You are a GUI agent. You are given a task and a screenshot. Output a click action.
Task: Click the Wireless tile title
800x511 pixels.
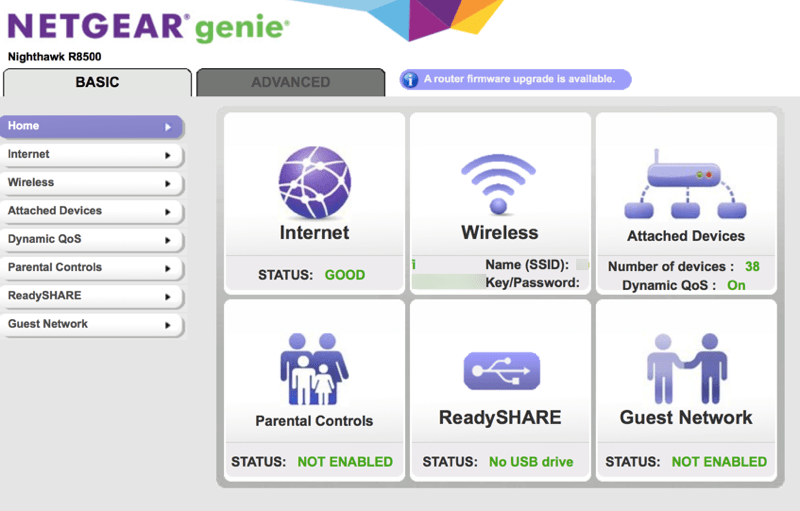coord(499,233)
